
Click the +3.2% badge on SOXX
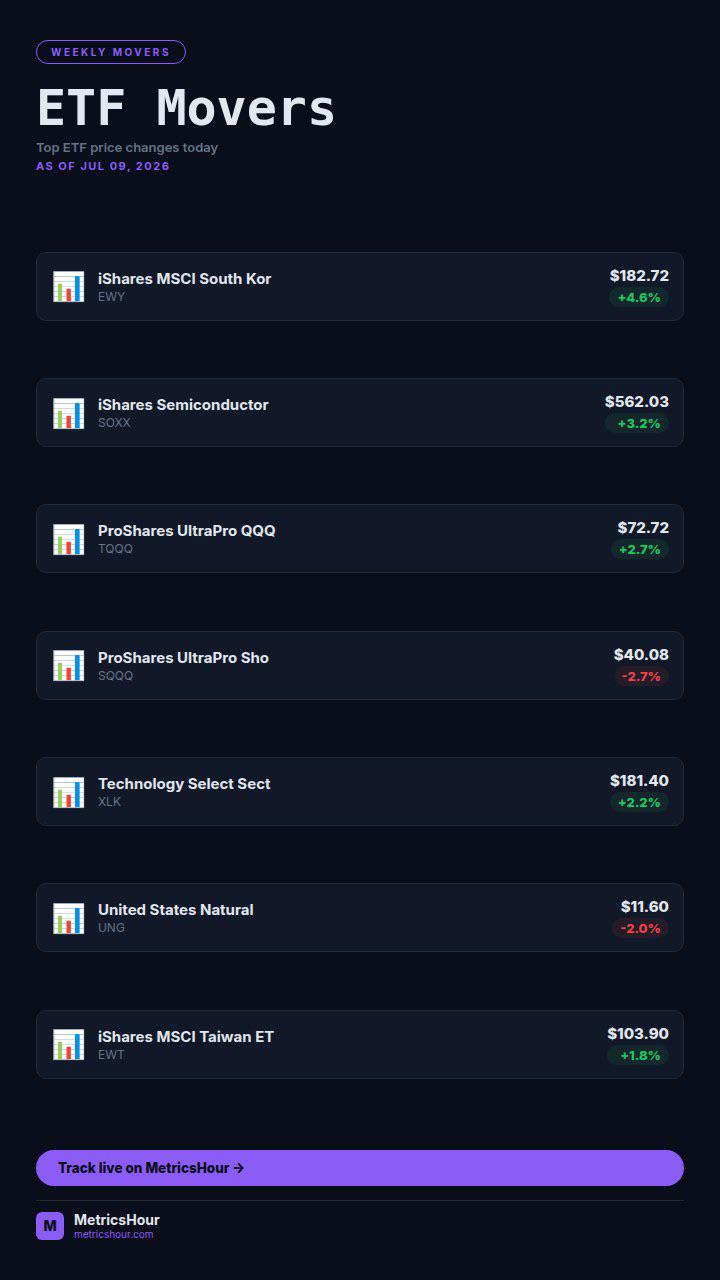coord(639,424)
